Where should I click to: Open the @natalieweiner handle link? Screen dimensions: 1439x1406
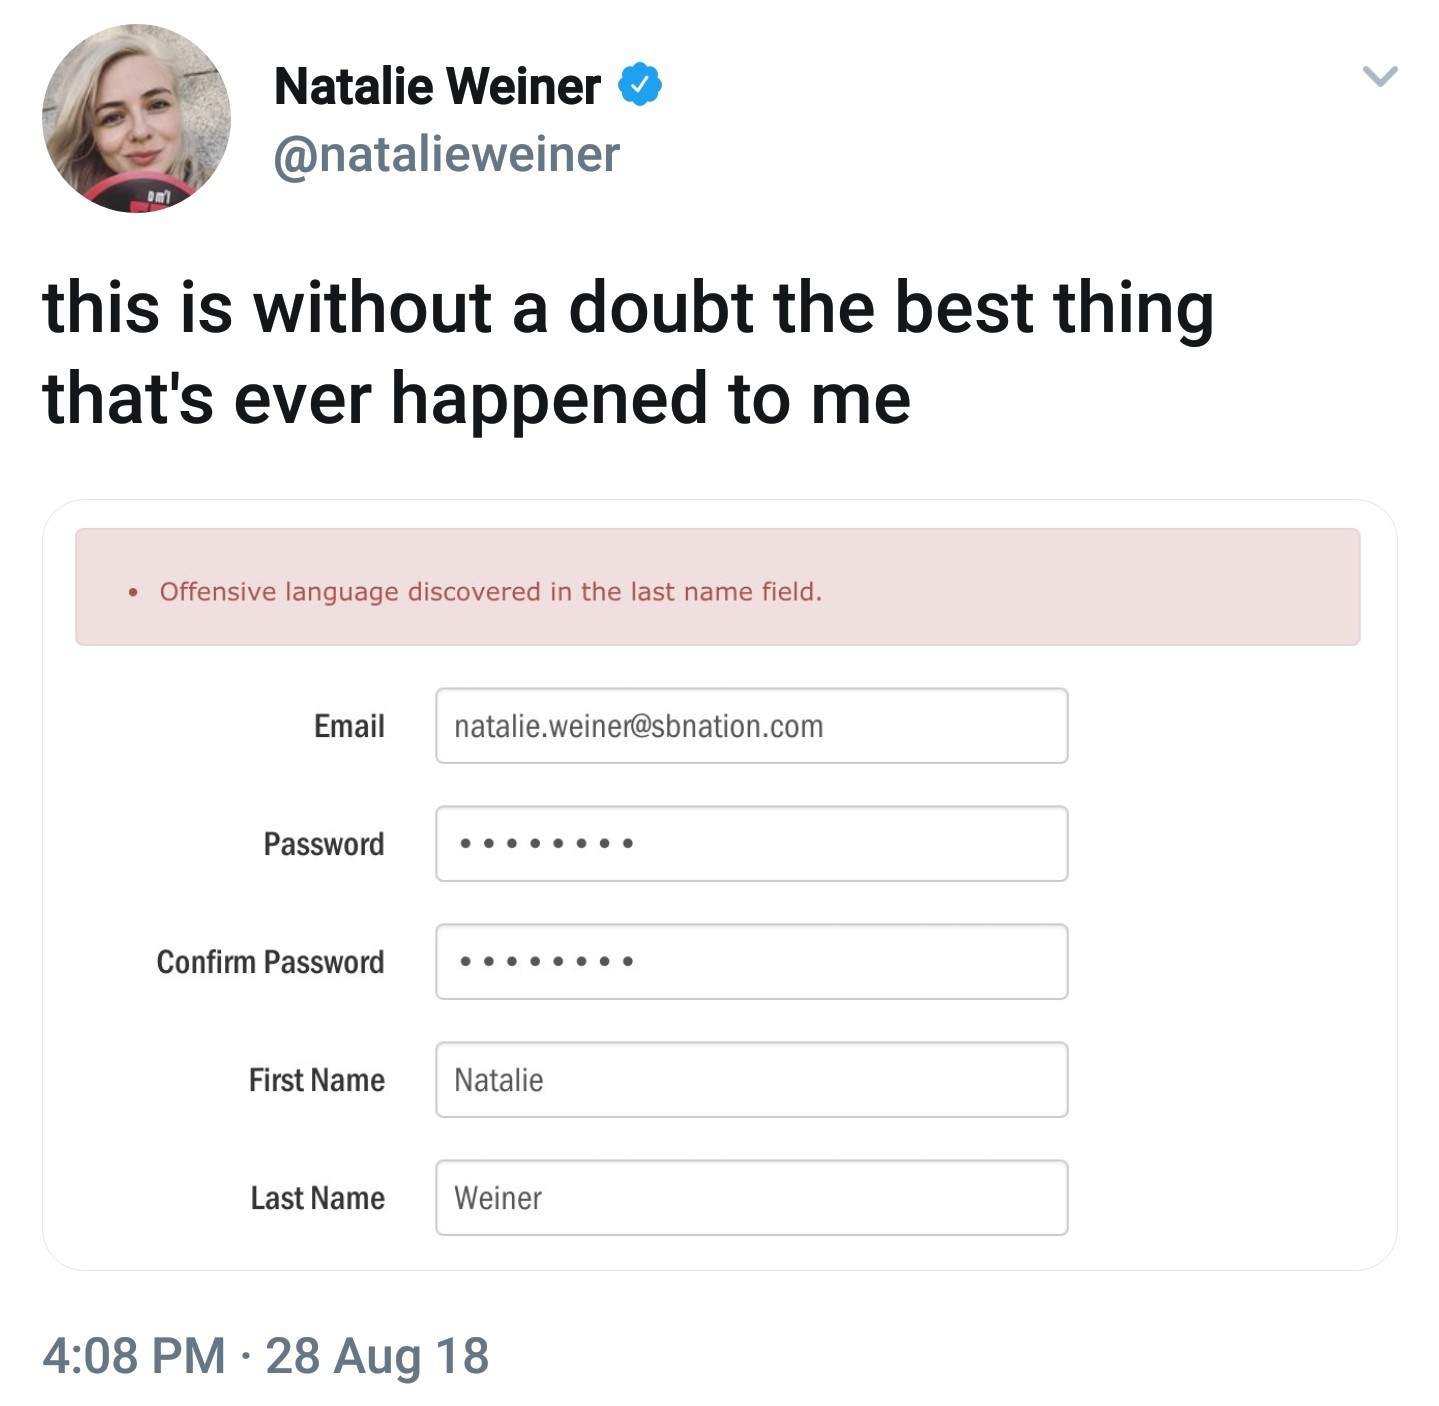[x=446, y=155]
